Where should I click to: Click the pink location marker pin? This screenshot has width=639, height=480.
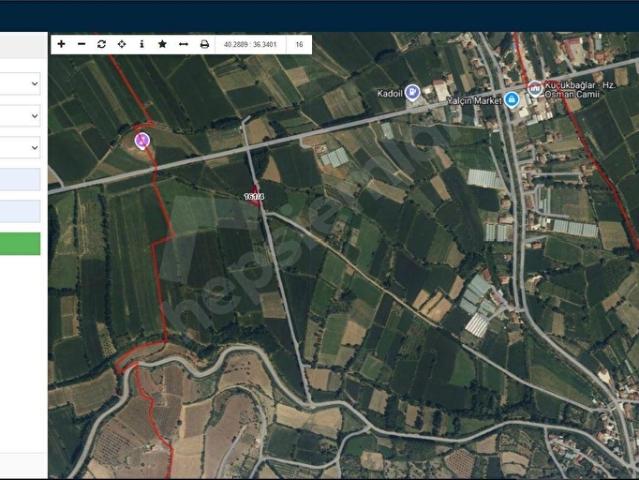click(x=142, y=141)
